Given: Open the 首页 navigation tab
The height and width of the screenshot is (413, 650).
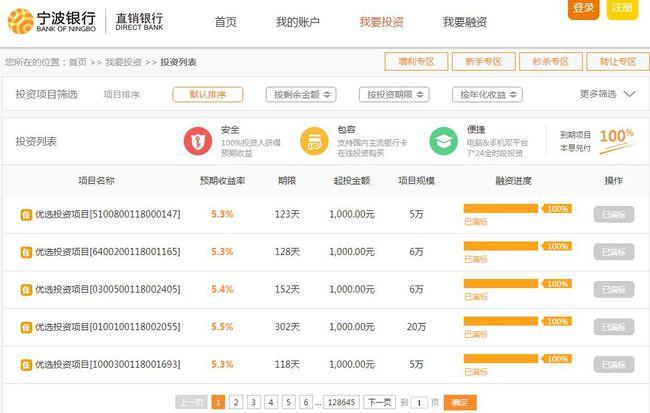Looking at the screenshot, I should click(x=226, y=22).
